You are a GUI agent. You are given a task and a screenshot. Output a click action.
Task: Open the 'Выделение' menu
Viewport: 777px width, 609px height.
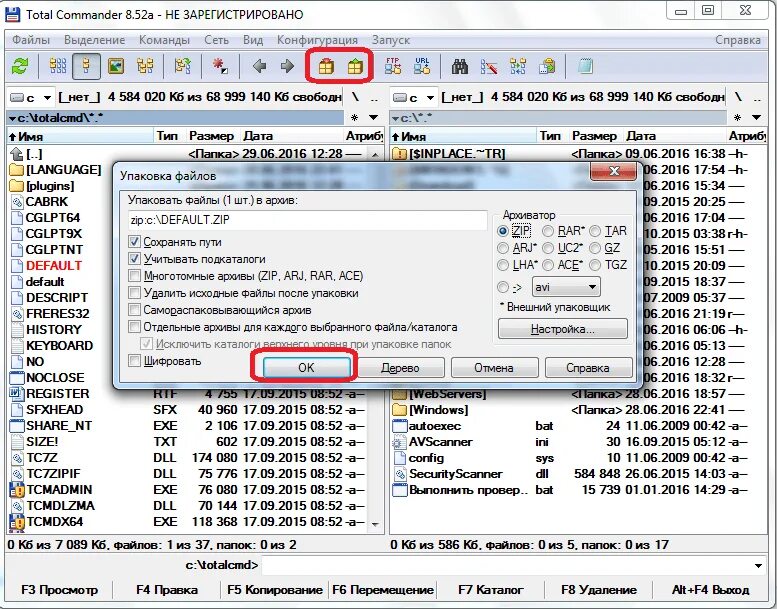pyautogui.click(x=94, y=40)
